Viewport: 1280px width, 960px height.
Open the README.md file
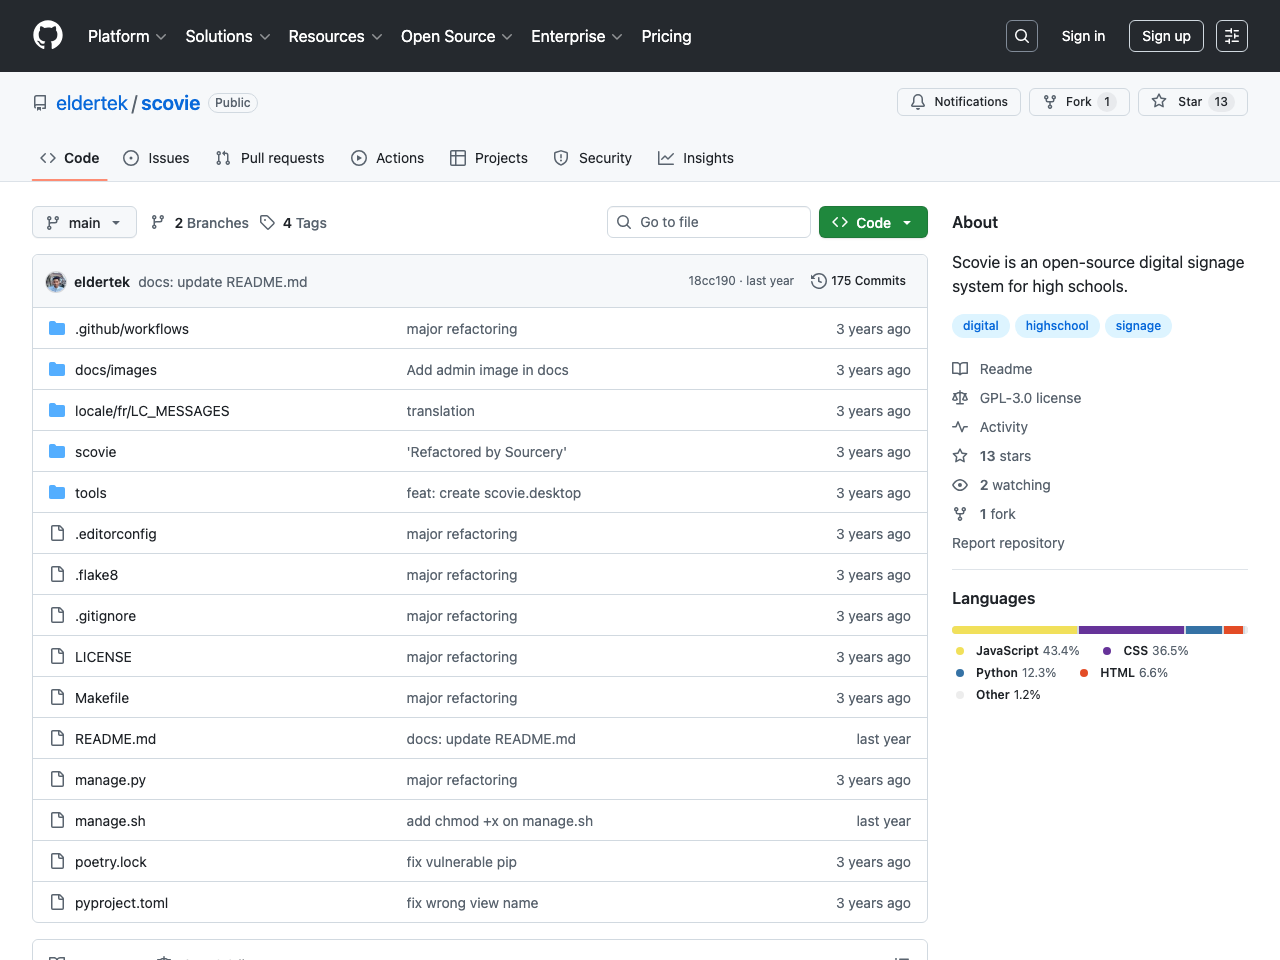tap(115, 739)
